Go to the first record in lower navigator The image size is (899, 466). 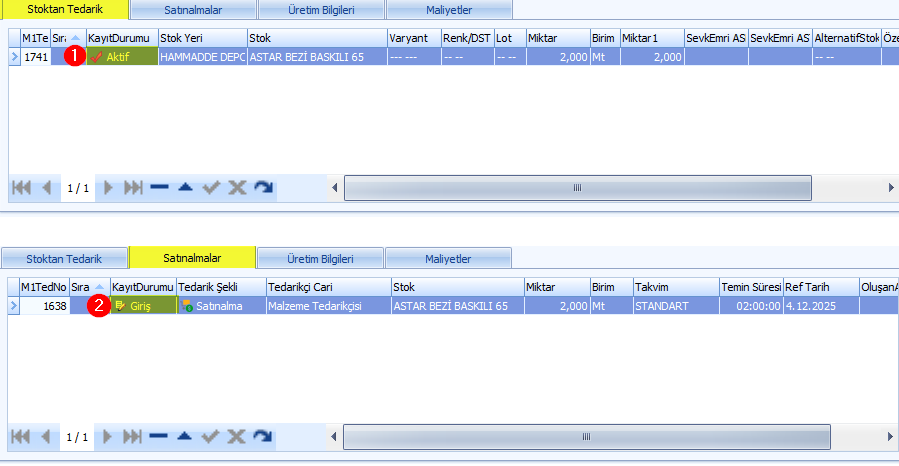[x=20, y=437]
